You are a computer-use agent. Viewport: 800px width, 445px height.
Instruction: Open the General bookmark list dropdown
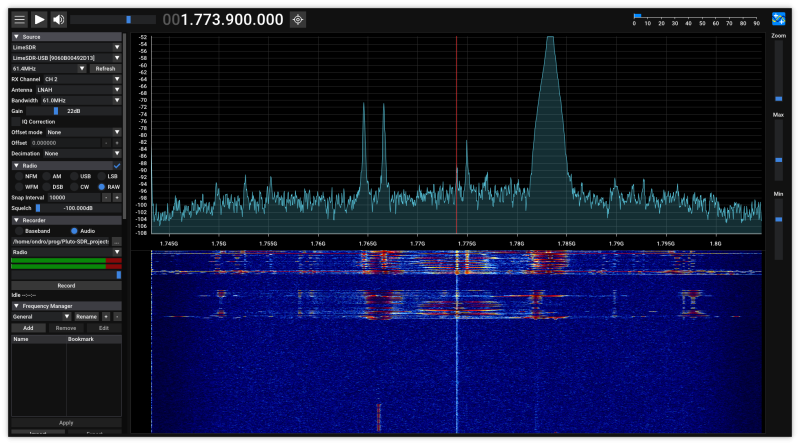(x=41, y=317)
